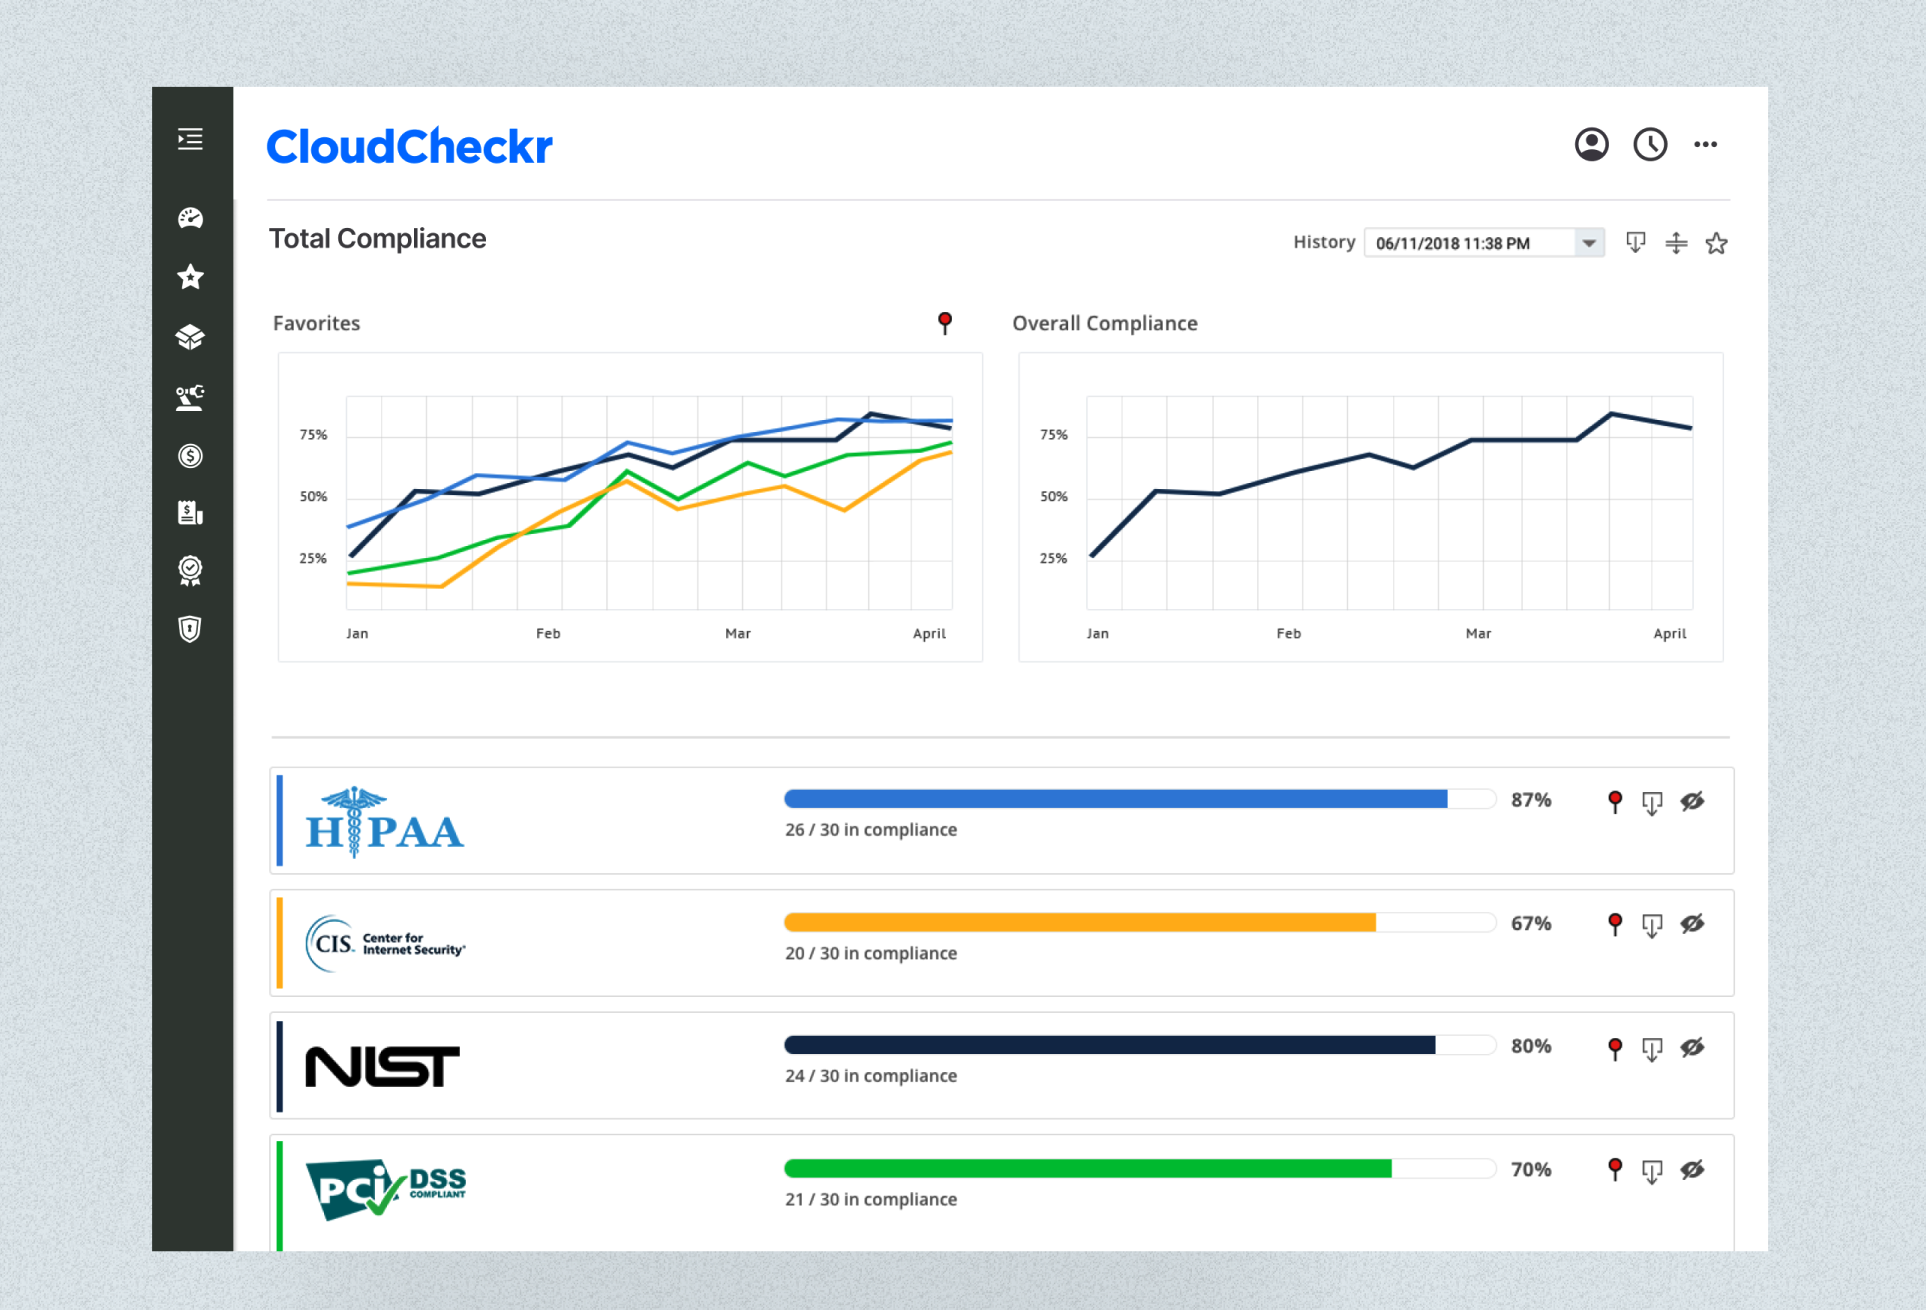Hide the PCI DSS compliance row
Viewport: 1926px width, 1310px height.
[x=1692, y=1170]
